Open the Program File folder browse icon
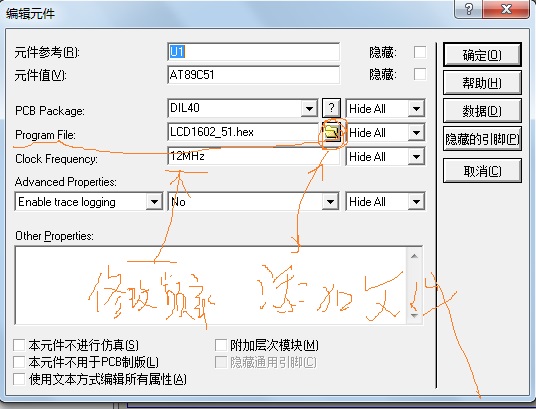This screenshot has height=409, width=536. (332, 132)
